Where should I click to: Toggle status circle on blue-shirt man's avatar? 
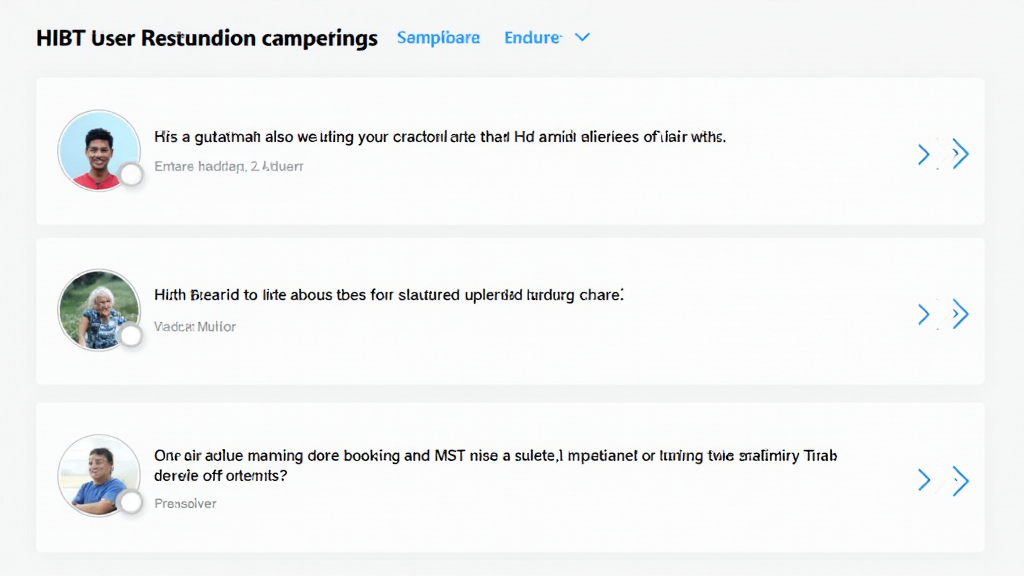pyautogui.click(x=131, y=500)
